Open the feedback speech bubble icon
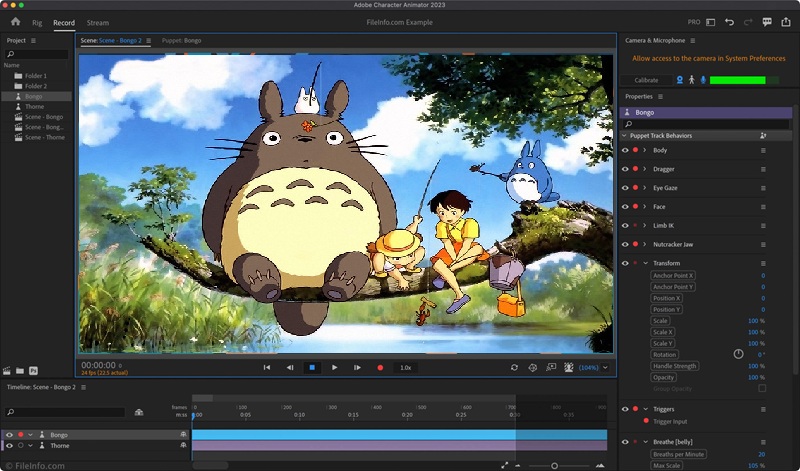Viewport: 800px width, 471px height. (767, 22)
